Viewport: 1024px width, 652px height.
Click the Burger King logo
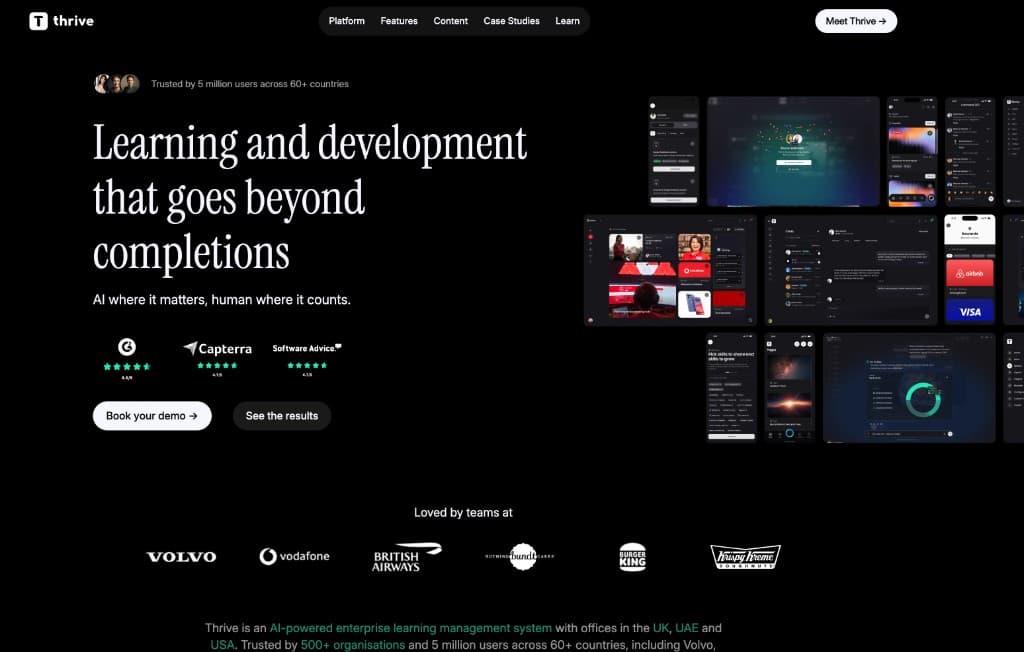coord(632,557)
